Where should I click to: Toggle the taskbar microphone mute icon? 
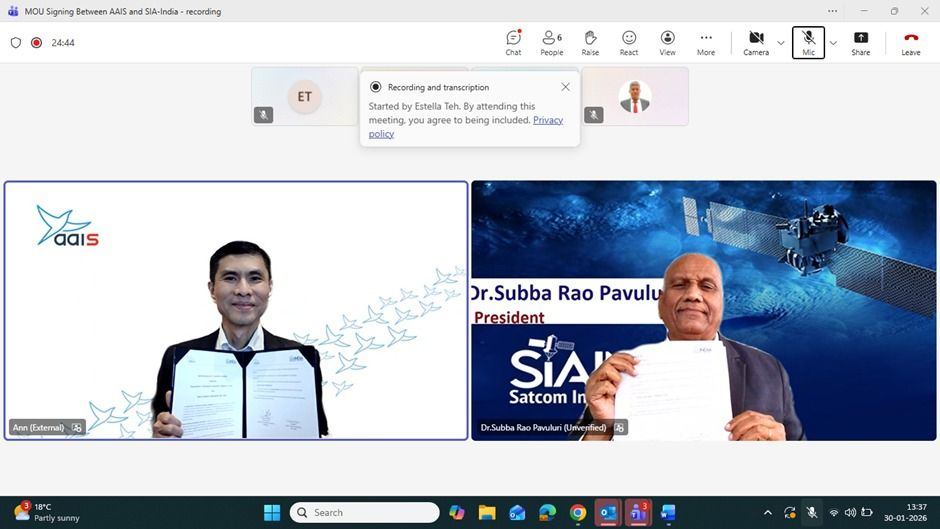click(812, 513)
